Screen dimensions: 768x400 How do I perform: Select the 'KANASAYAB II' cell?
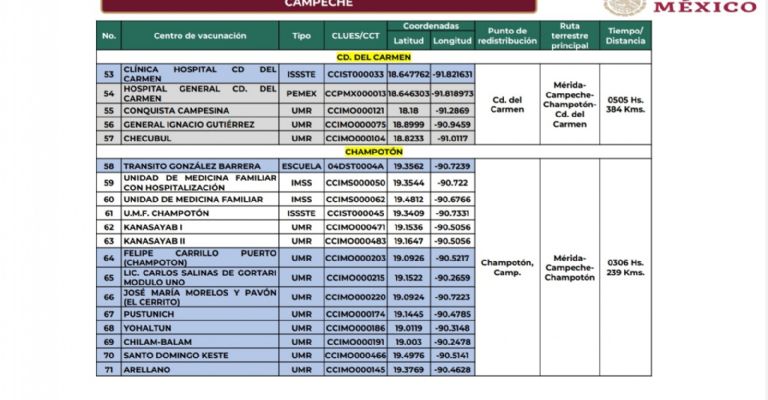point(200,241)
